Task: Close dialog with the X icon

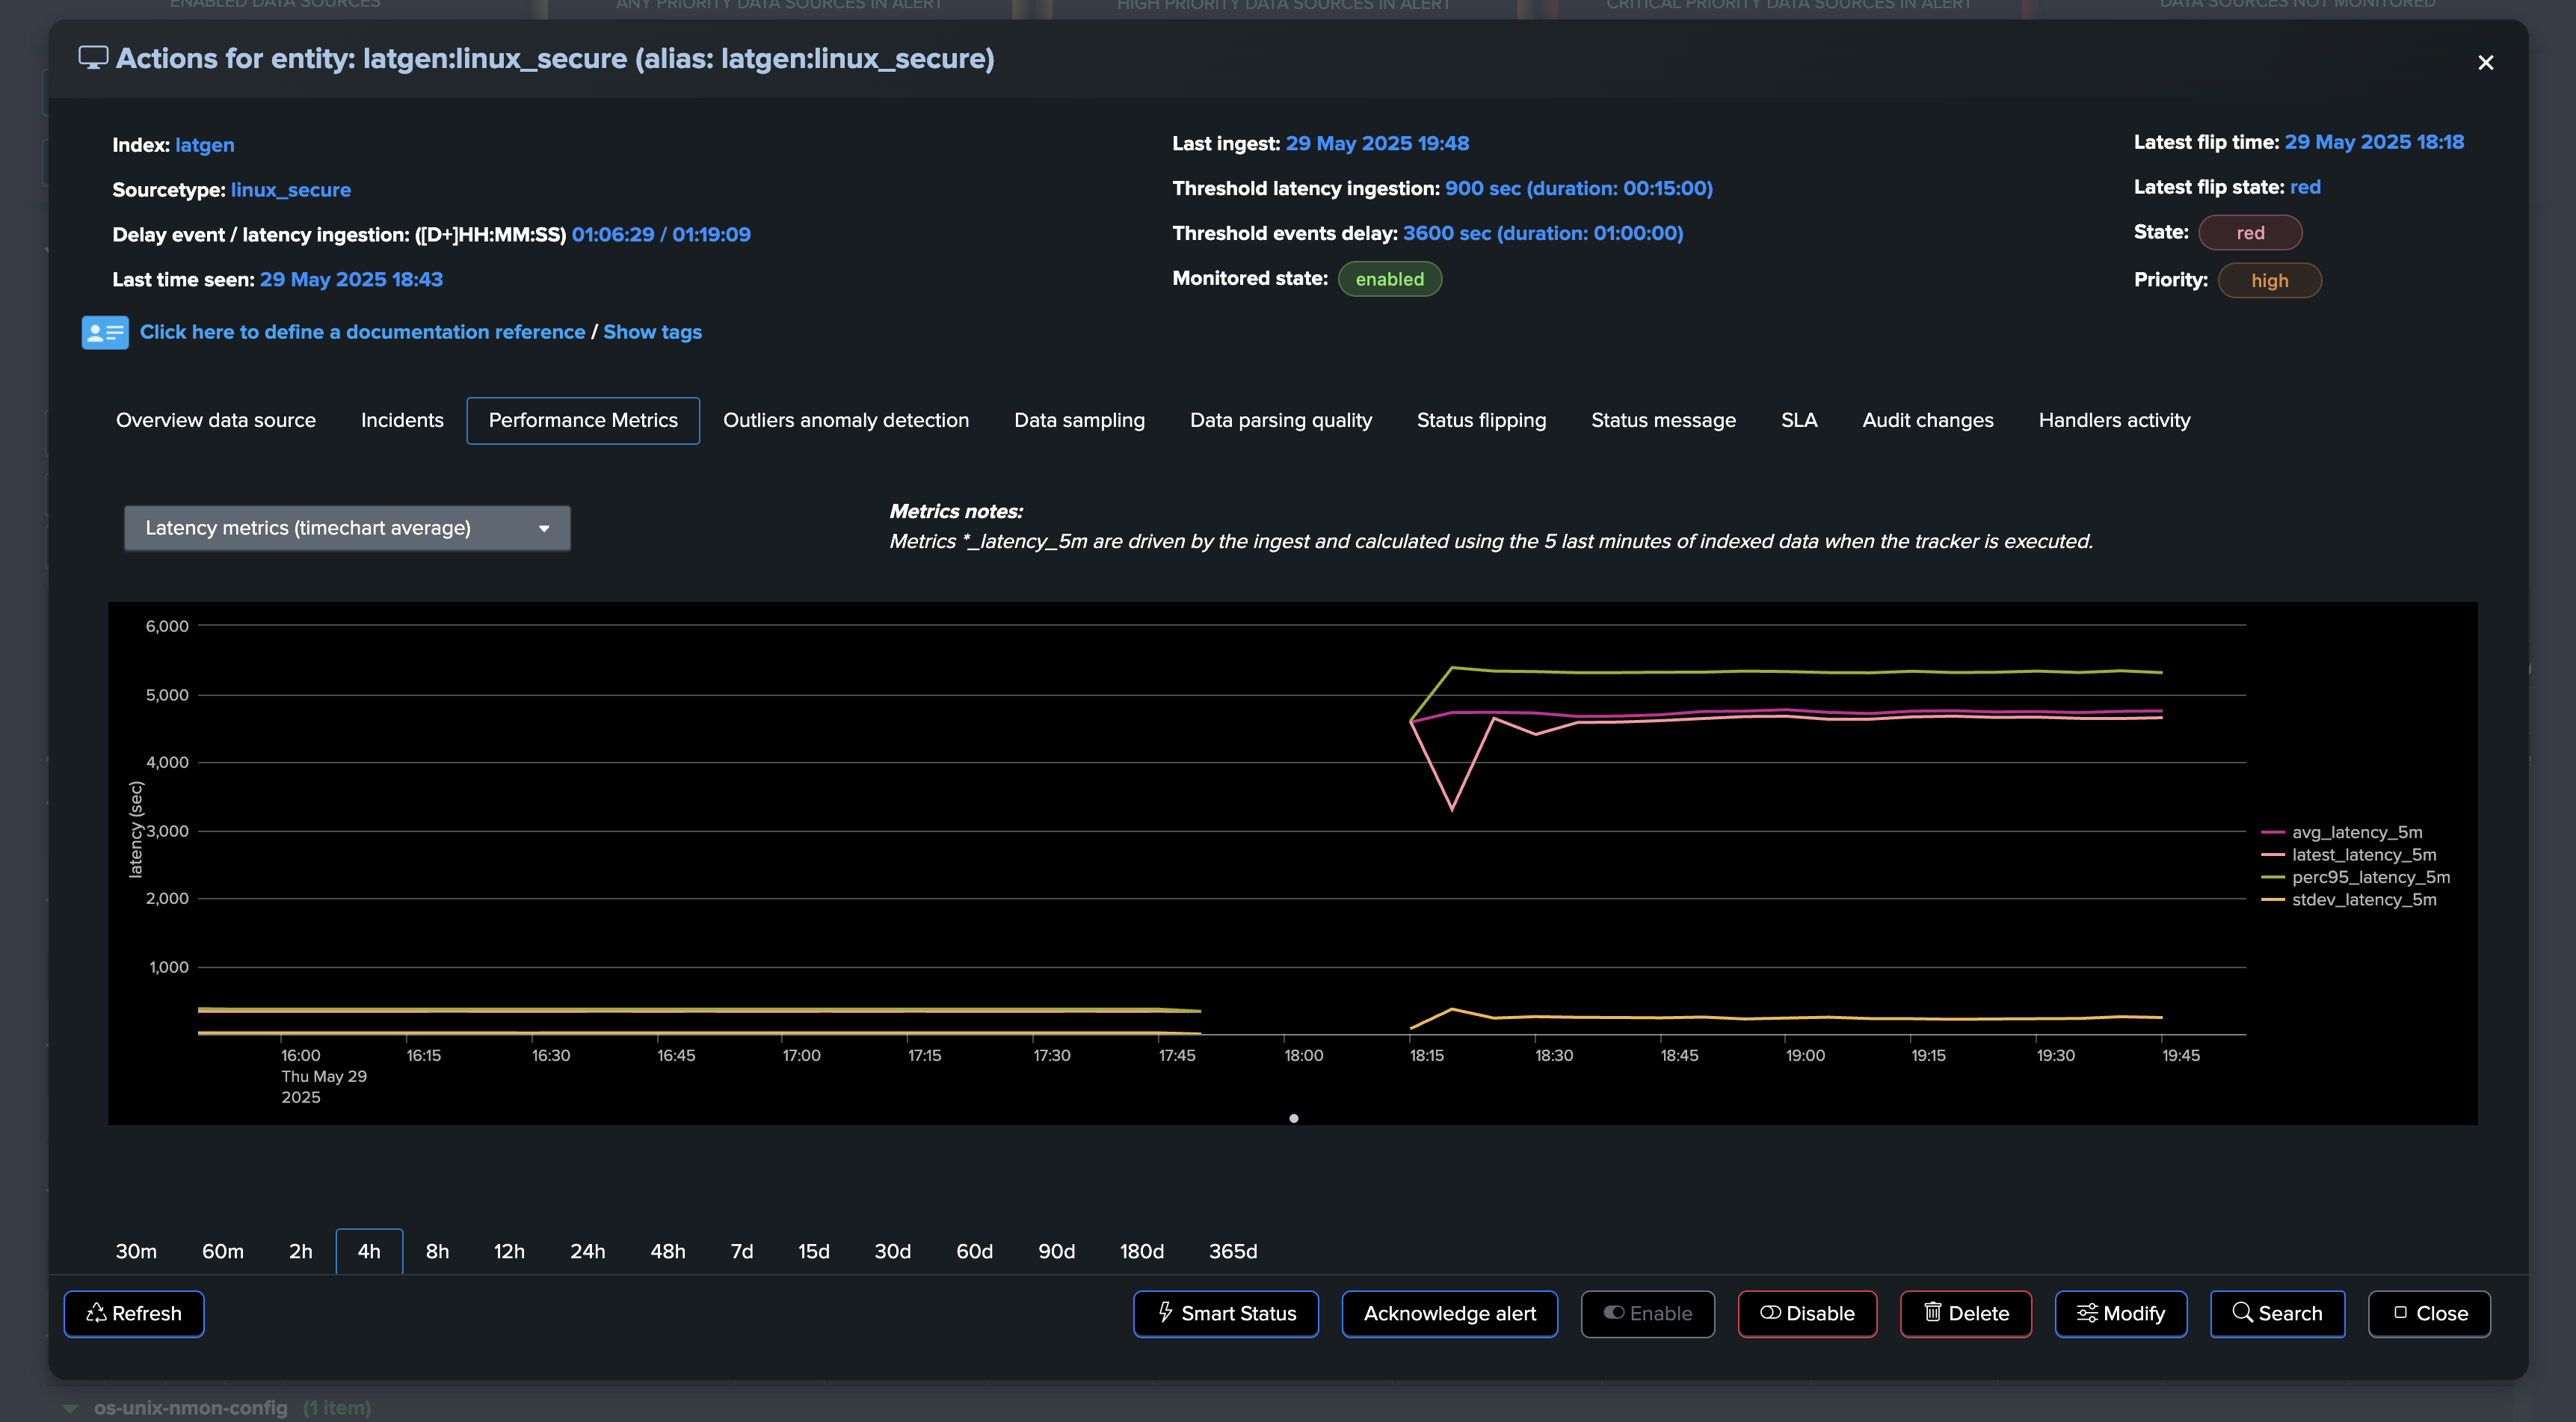Action: click(x=2485, y=63)
